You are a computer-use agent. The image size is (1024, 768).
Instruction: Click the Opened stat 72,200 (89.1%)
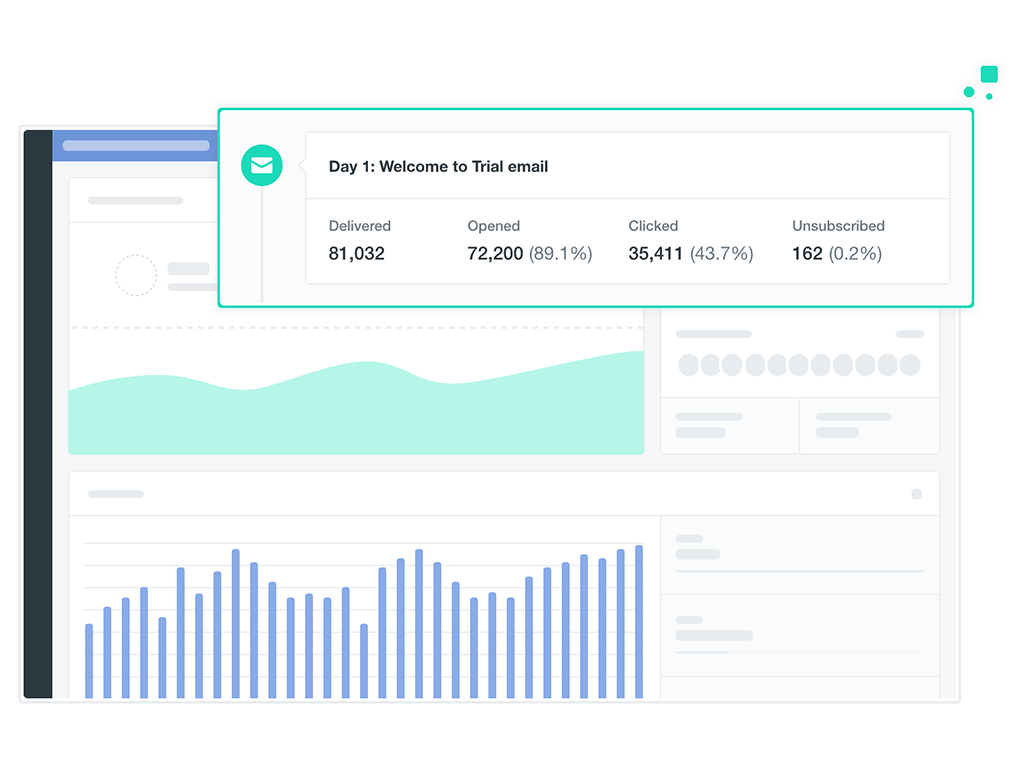(x=529, y=254)
